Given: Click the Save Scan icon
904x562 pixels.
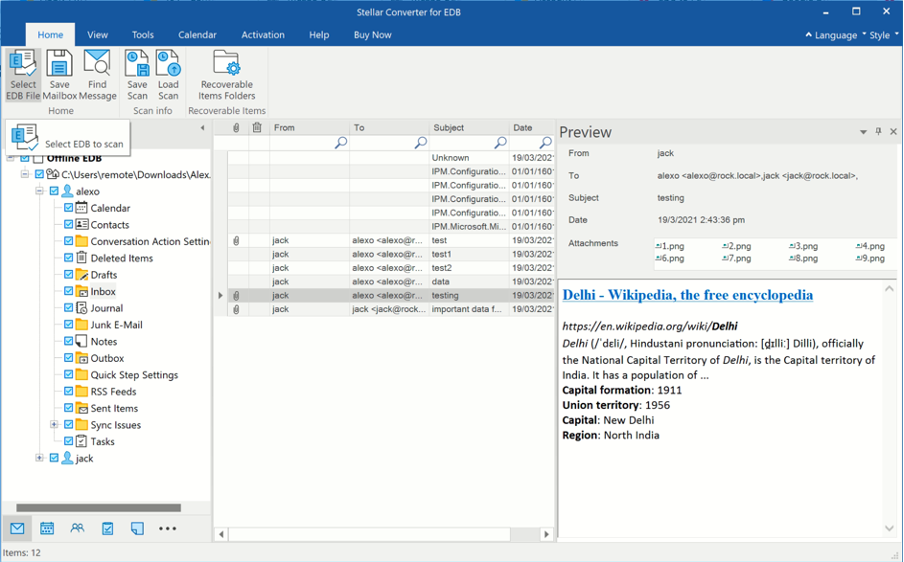Looking at the screenshot, I should (x=137, y=75).
